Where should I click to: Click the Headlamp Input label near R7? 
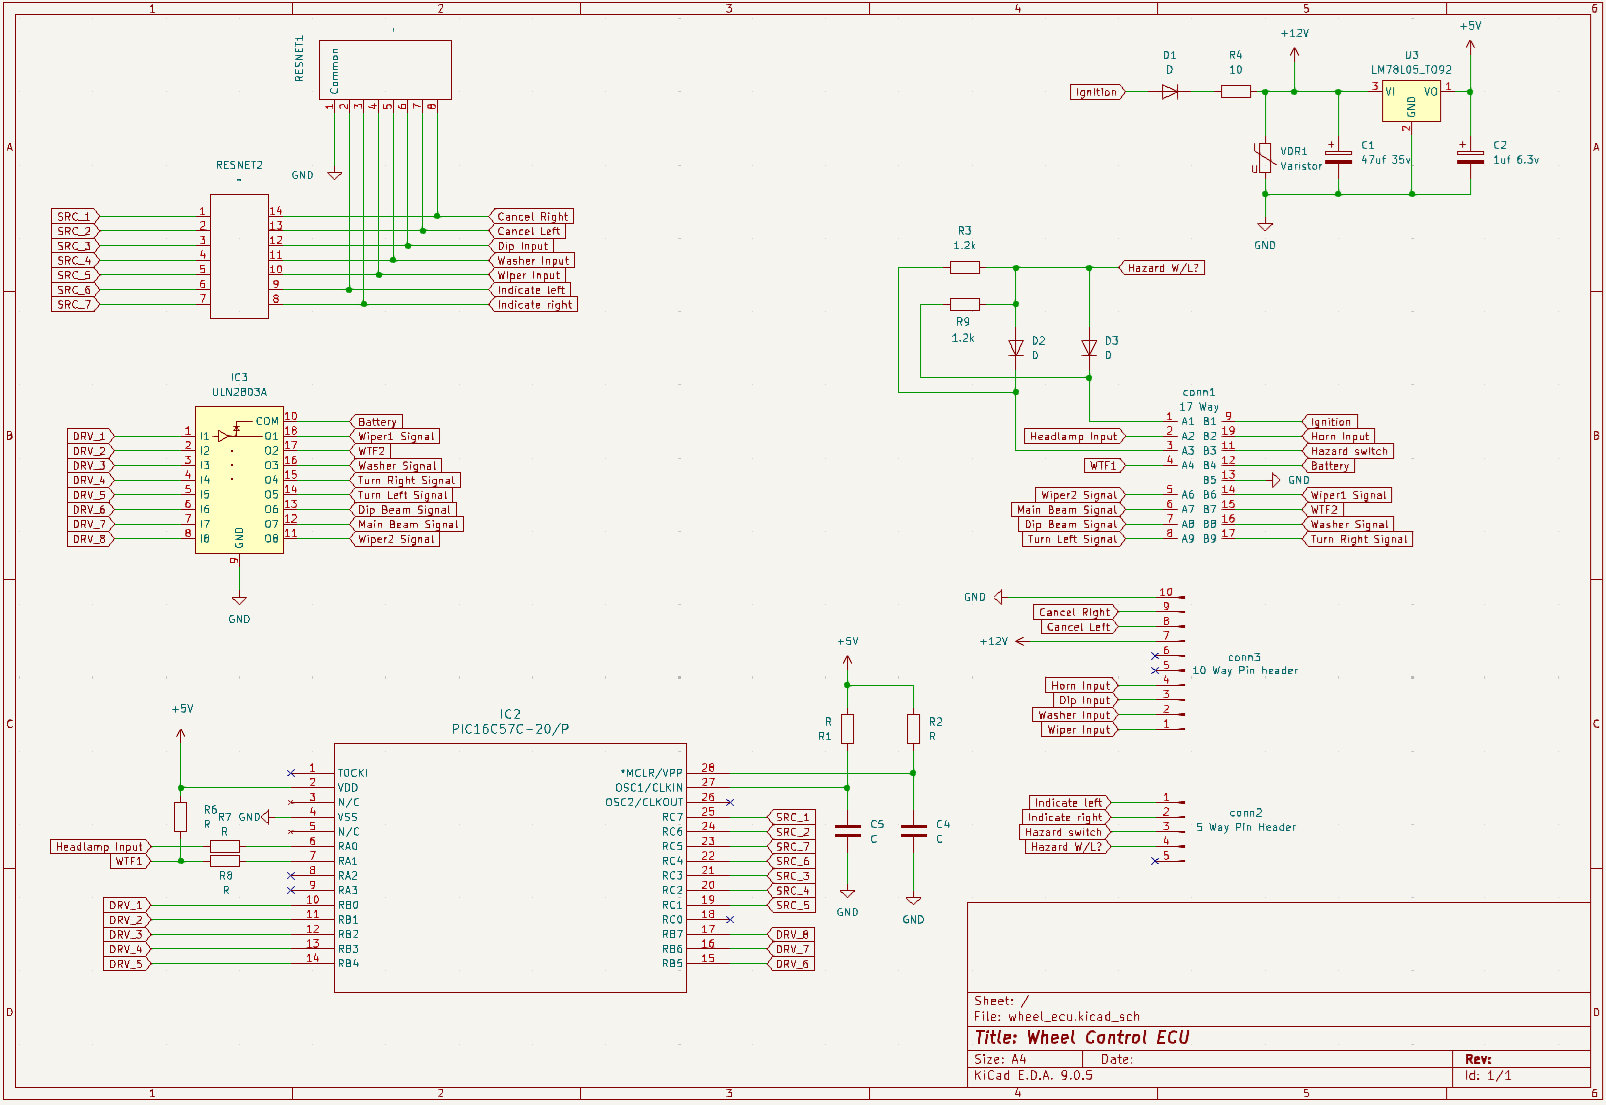pyautogui.click(x=99, y=847)
